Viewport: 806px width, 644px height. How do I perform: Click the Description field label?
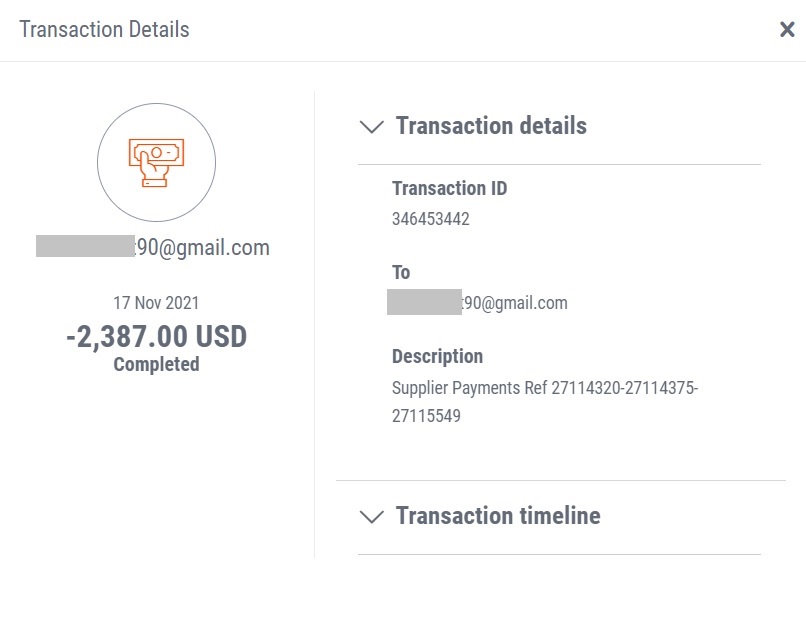click(437, 356)
